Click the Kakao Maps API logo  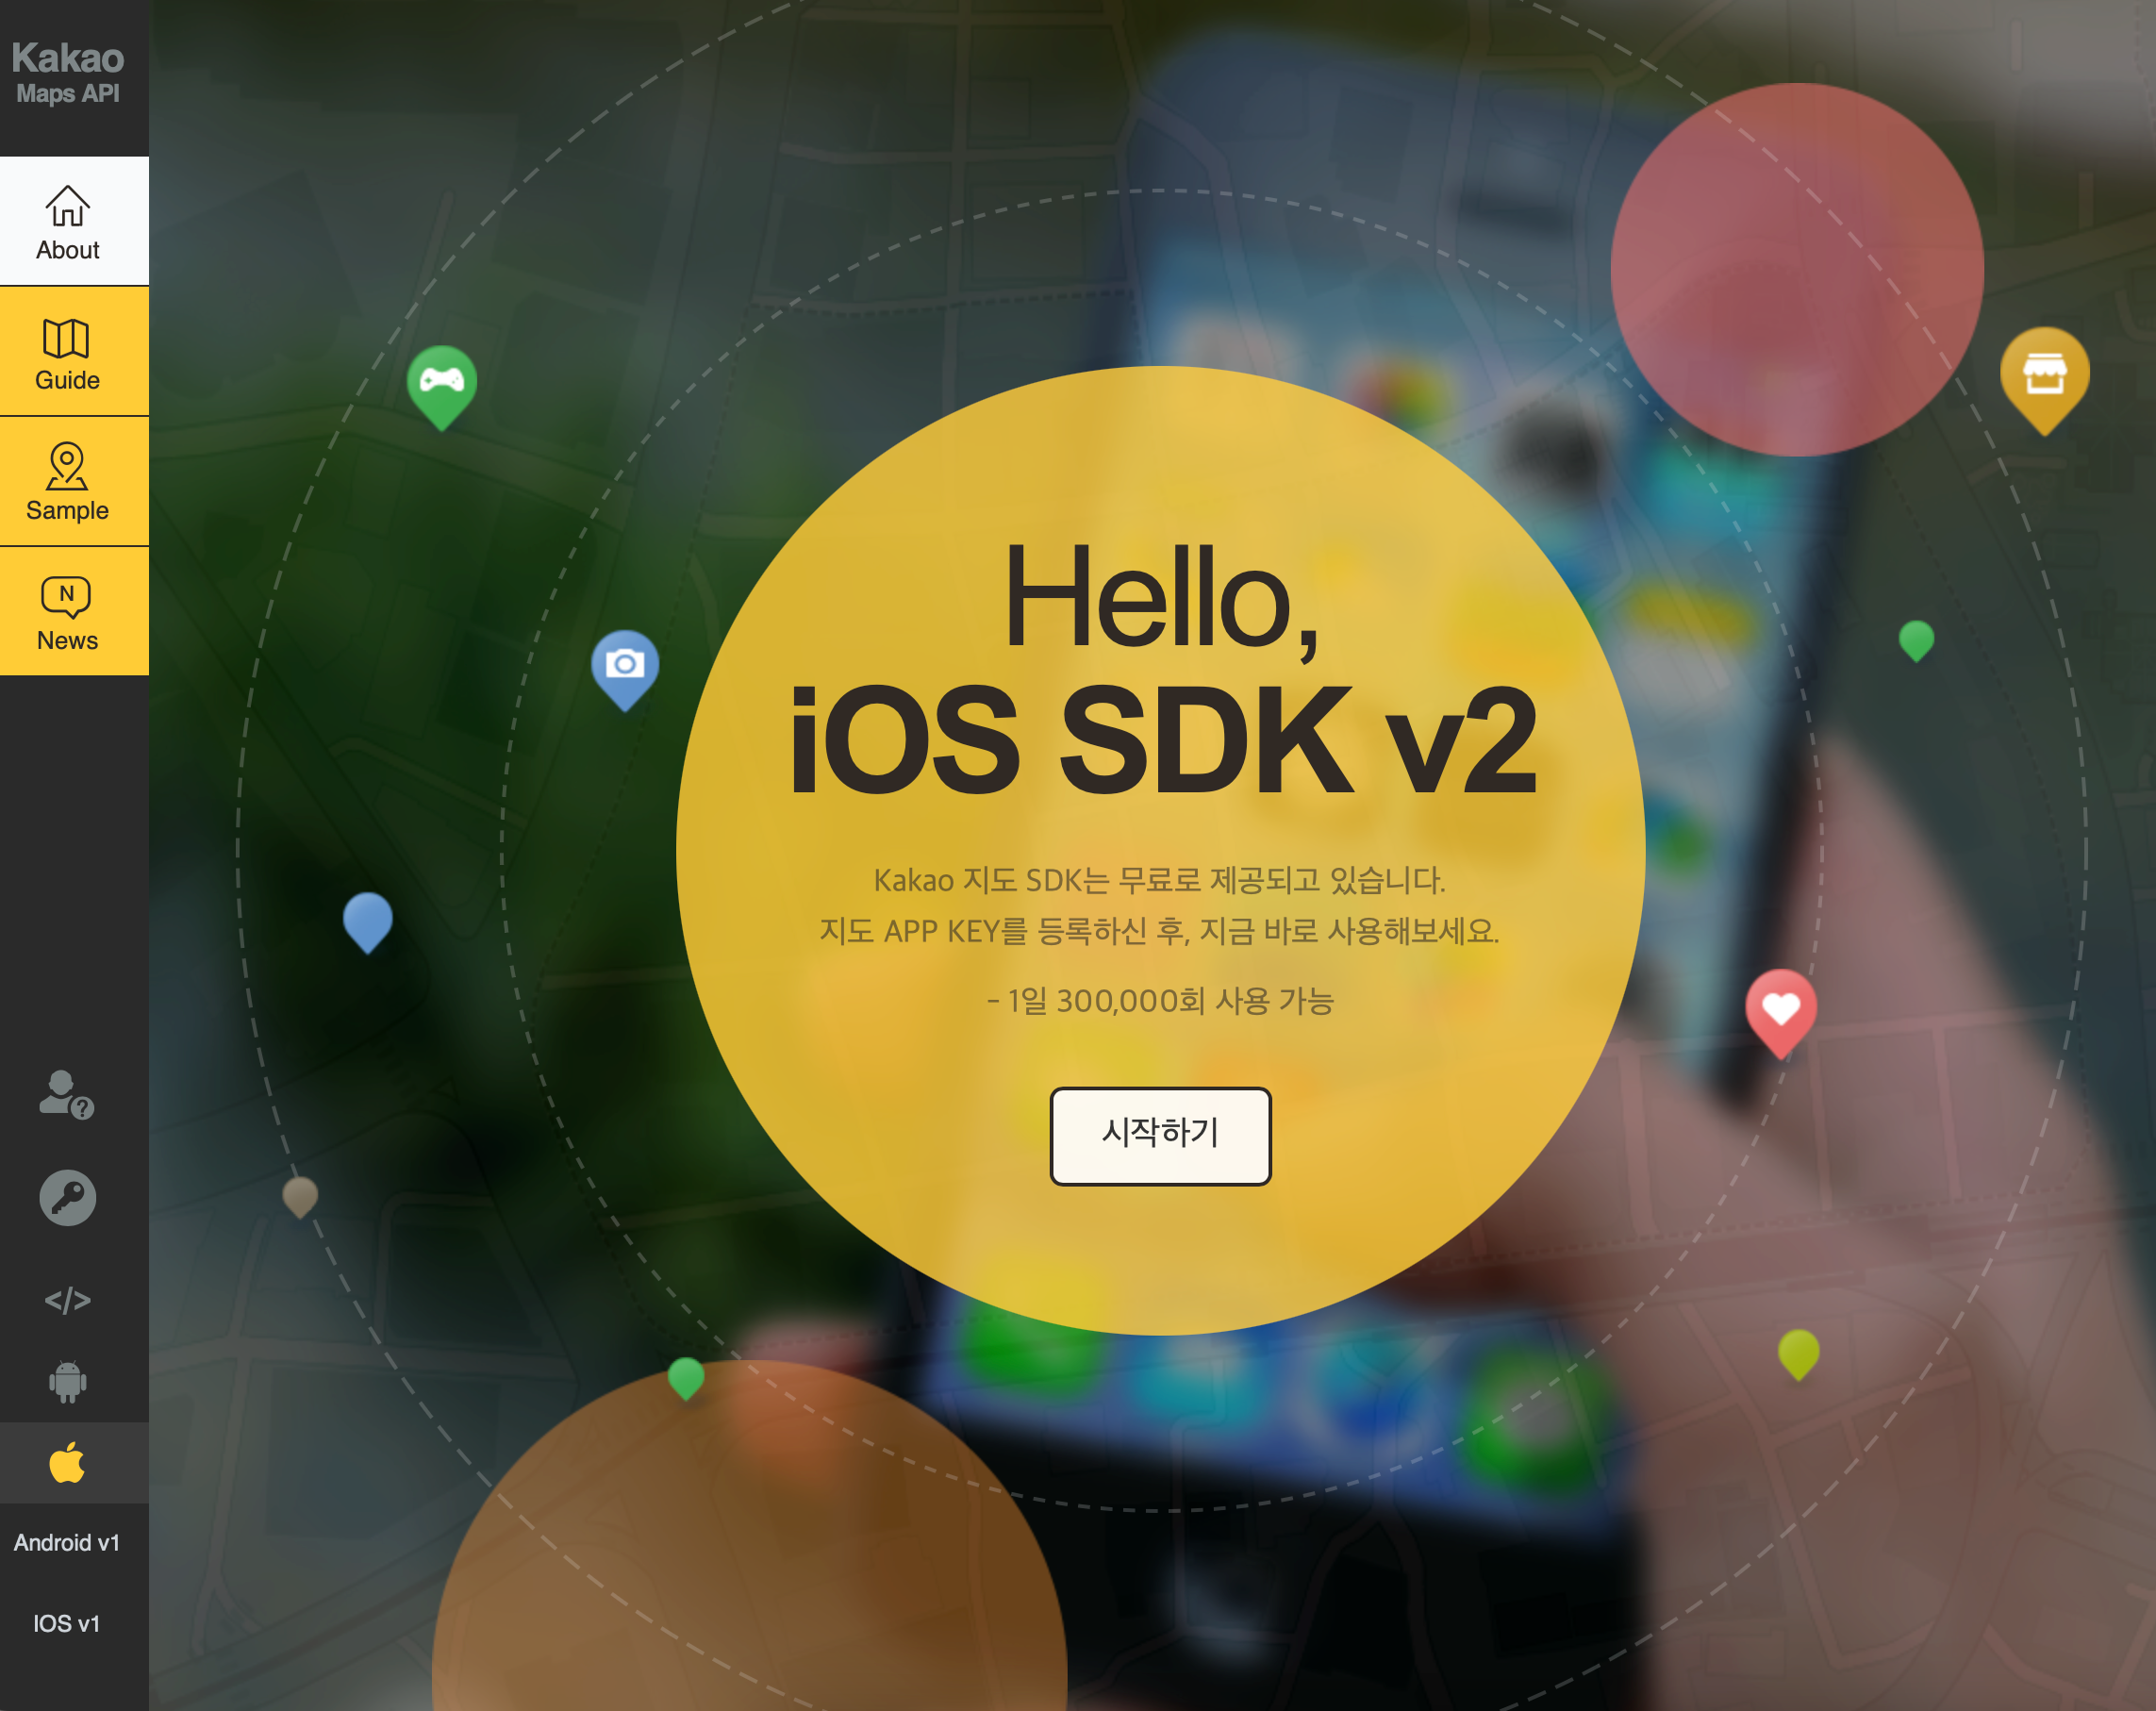[x=68, y=72]
